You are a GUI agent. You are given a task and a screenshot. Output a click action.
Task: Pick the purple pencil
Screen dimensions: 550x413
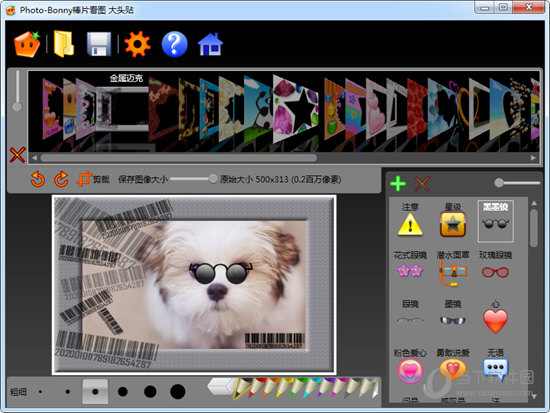[325, 388]
